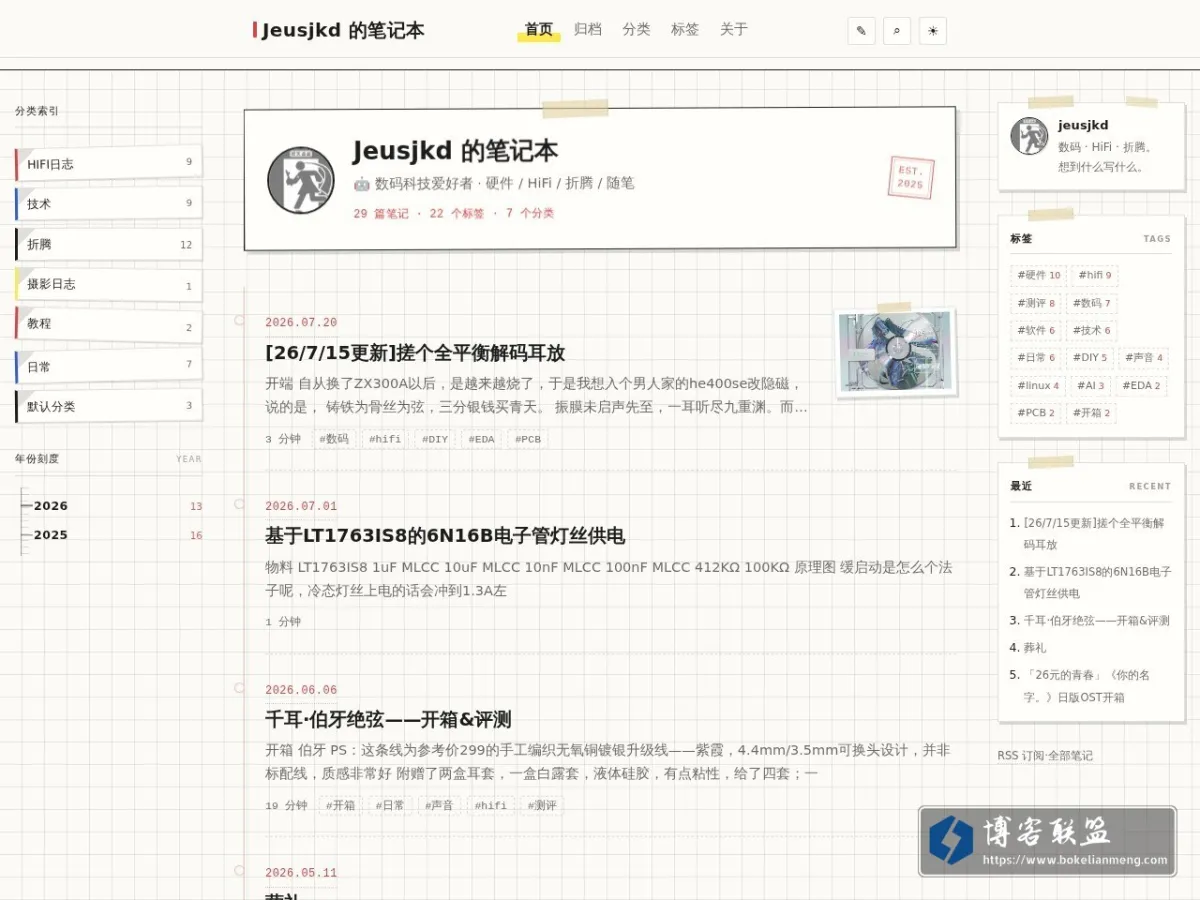The image size is (1200, 900).
Task: Open post 搓个全平衡解码耳放
Action: [x=415, y=353]
